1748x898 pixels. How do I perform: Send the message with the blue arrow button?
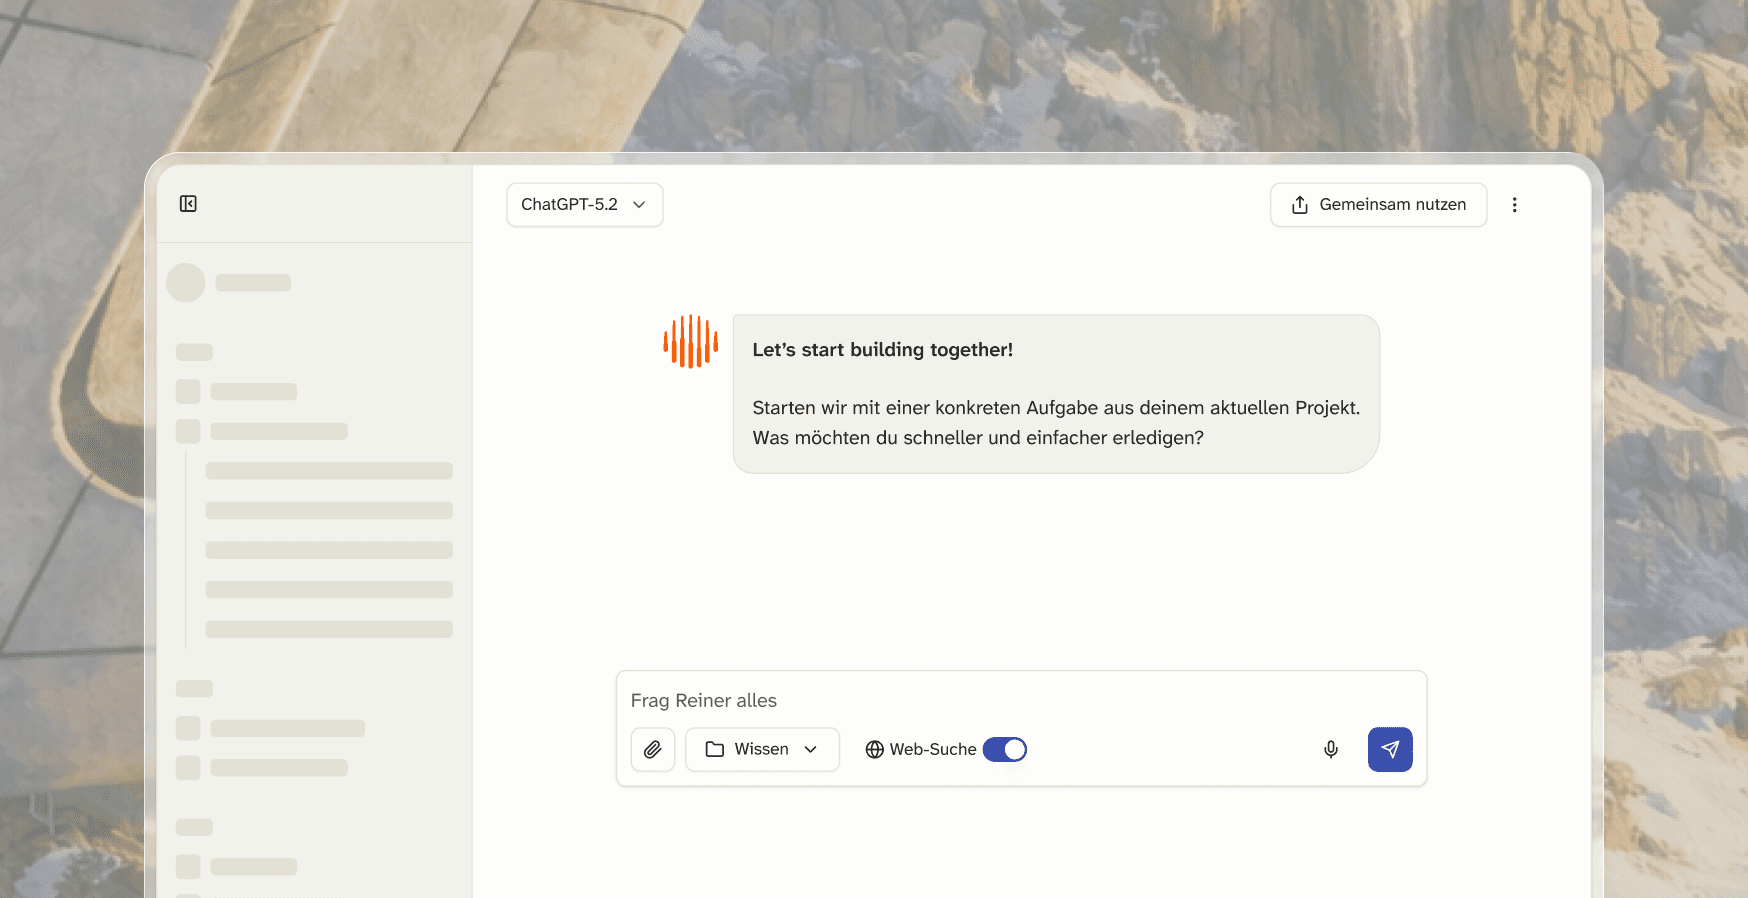pos(1390,749)
